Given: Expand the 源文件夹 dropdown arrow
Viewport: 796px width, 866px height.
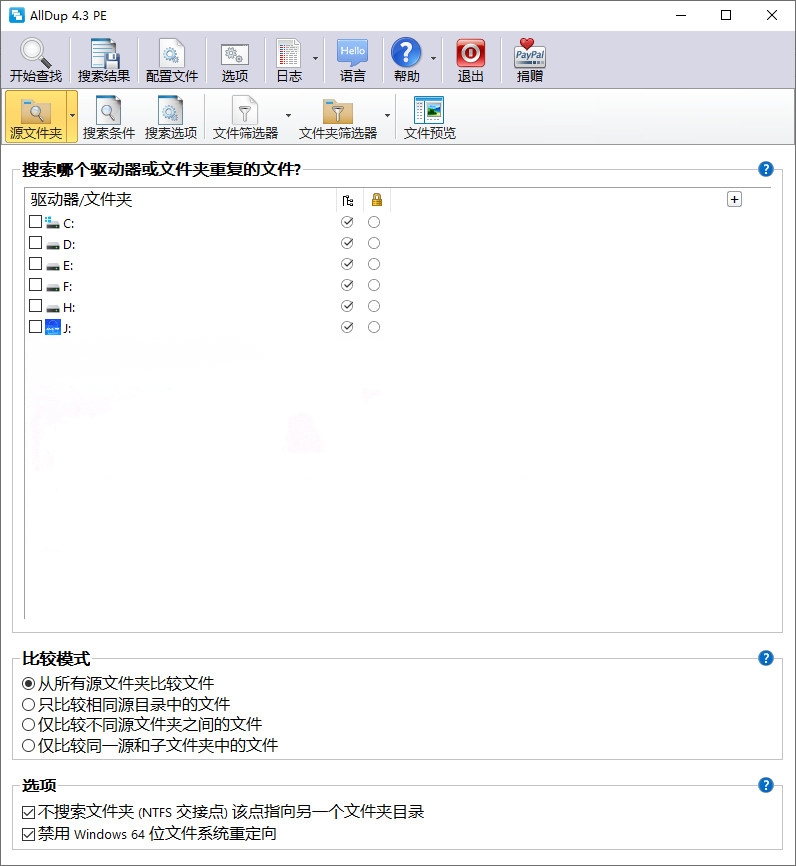Looking at the screenshot, I should [72, 116].
